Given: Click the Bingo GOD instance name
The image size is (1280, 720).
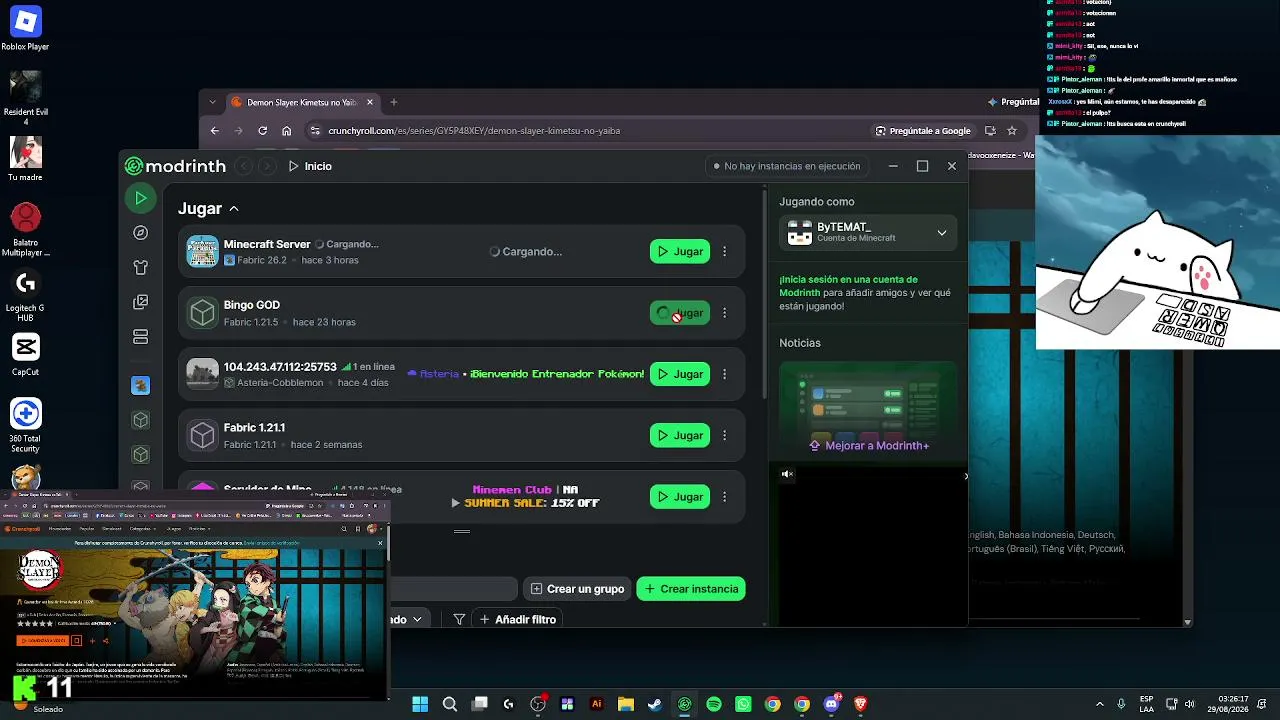Looking at the screenshot, I should [252, 305].
